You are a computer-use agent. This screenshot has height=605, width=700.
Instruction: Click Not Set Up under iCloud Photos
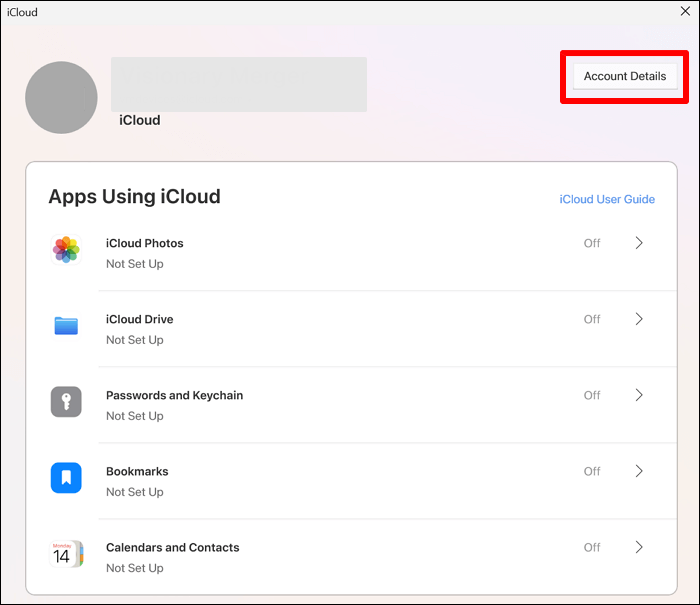click(x=135, y=264)
